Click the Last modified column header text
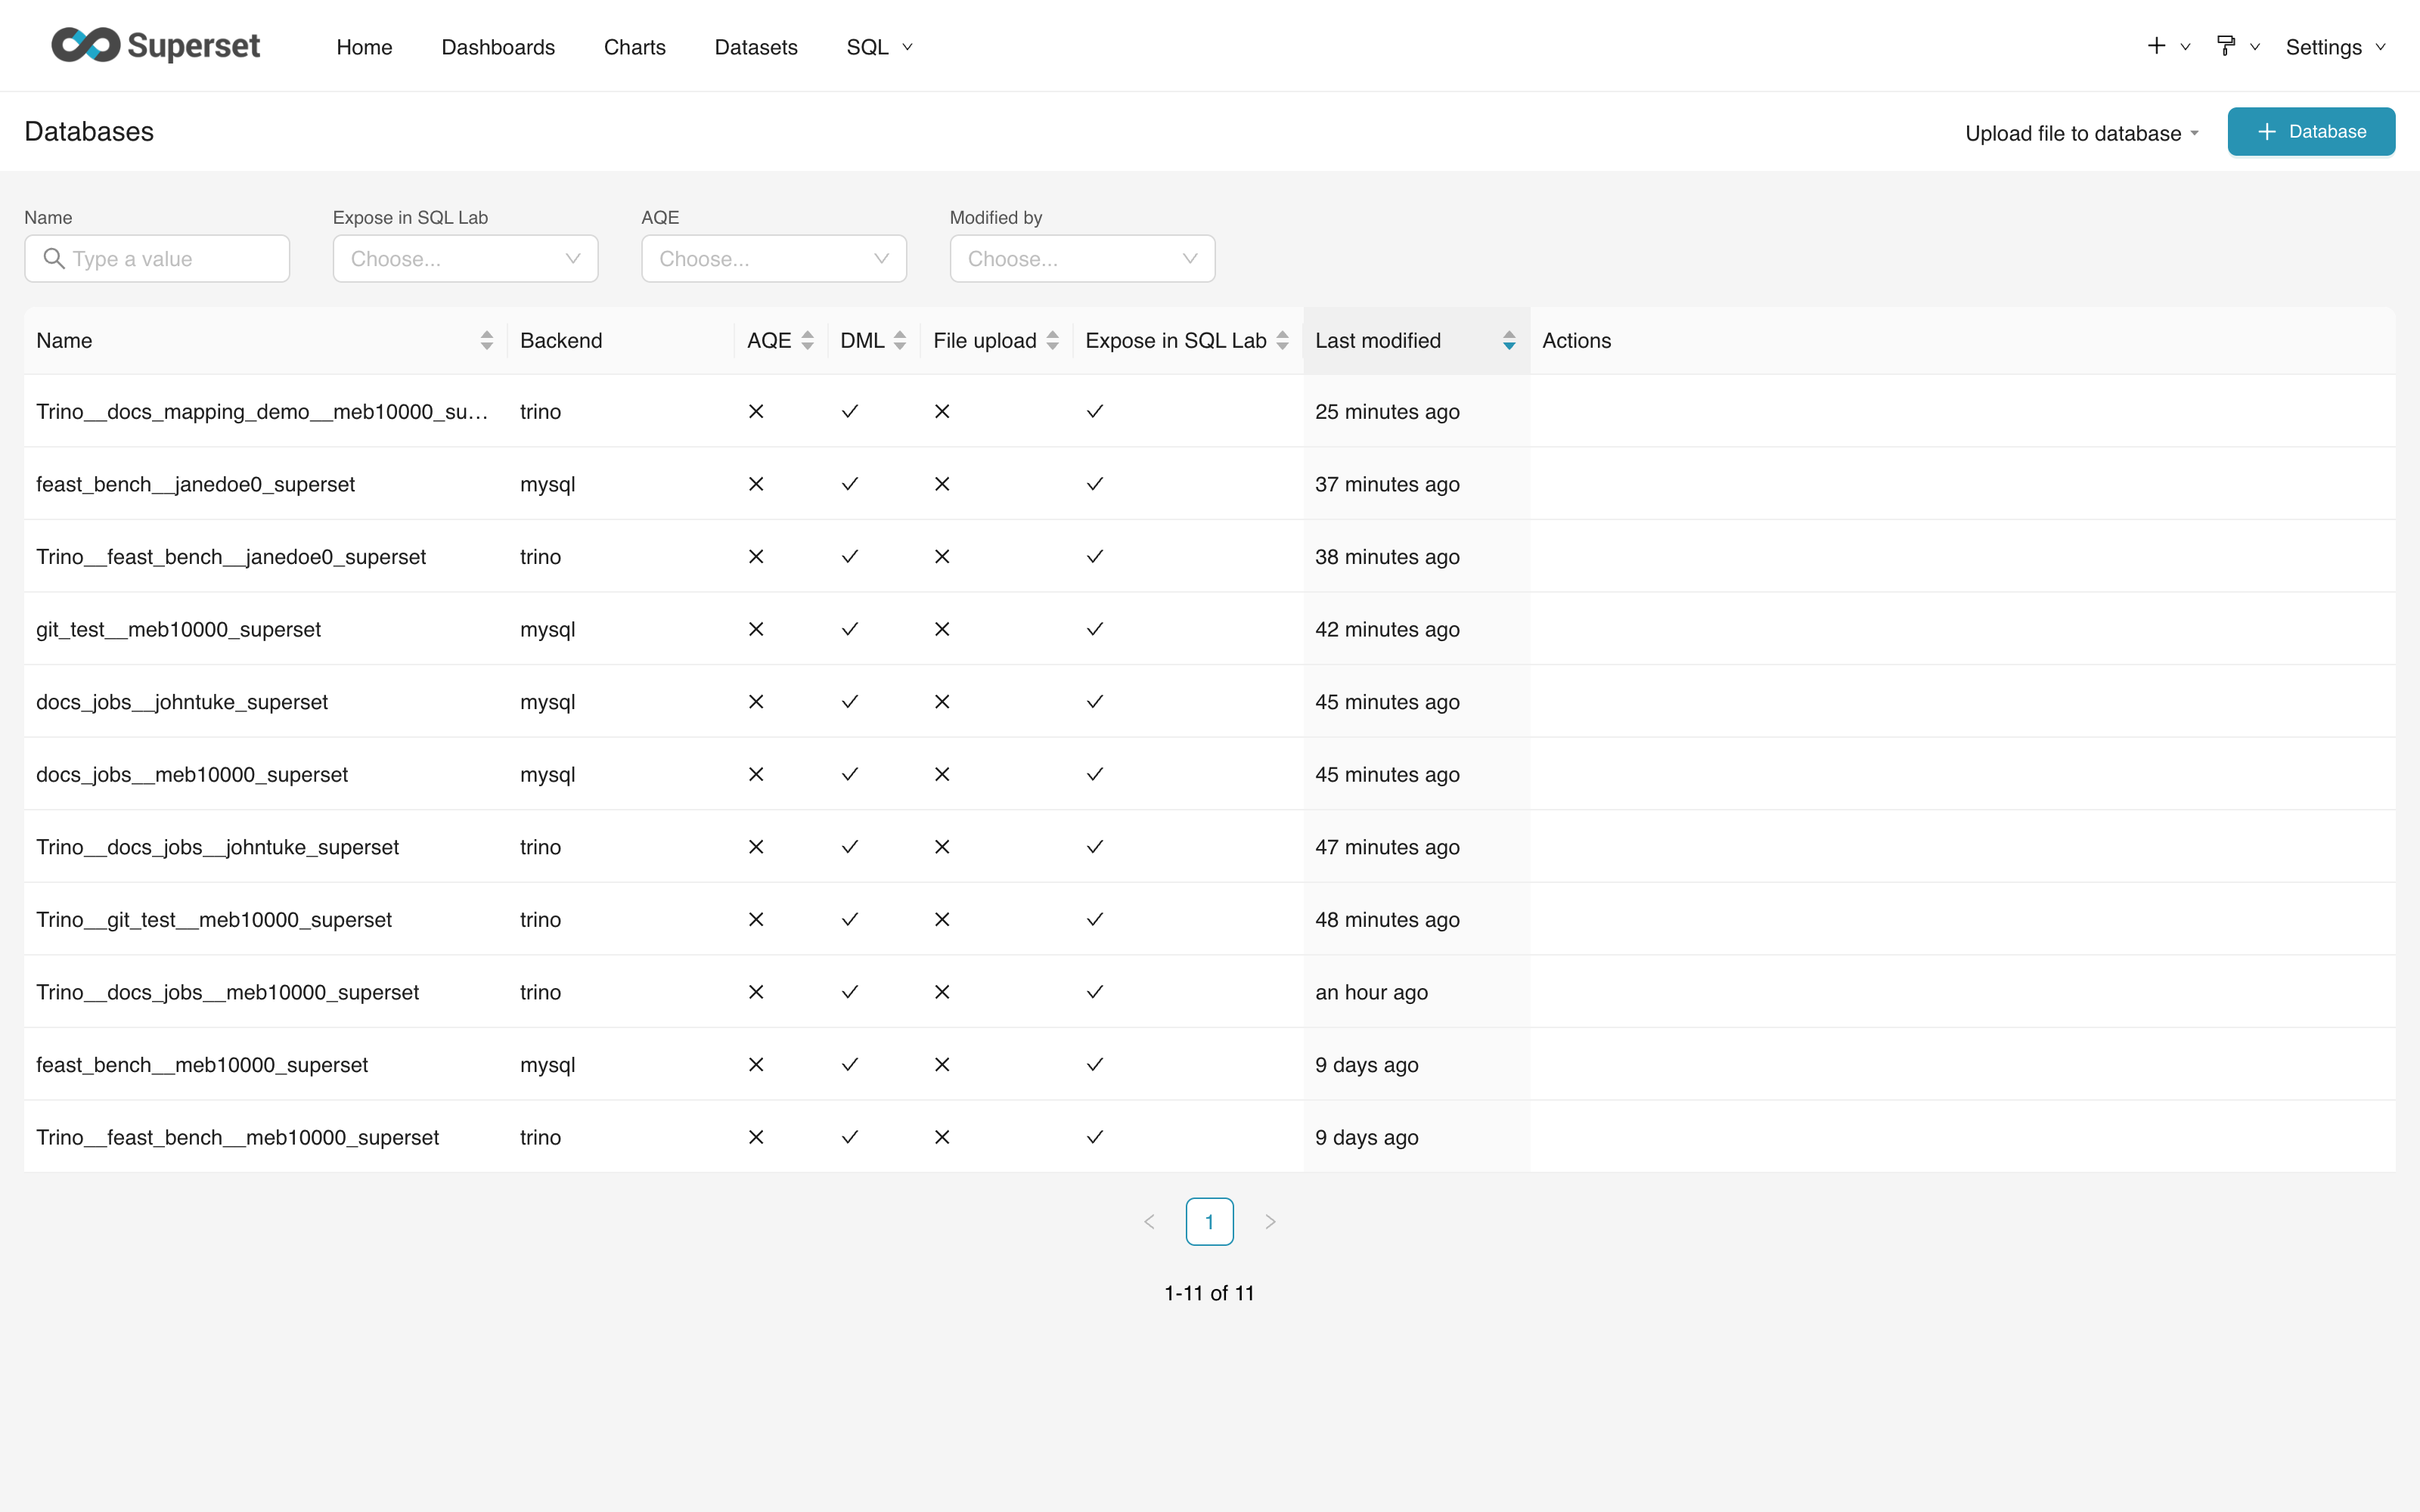Image resolution: width=2420 pixels, height=1512 pixels. 1378,341
